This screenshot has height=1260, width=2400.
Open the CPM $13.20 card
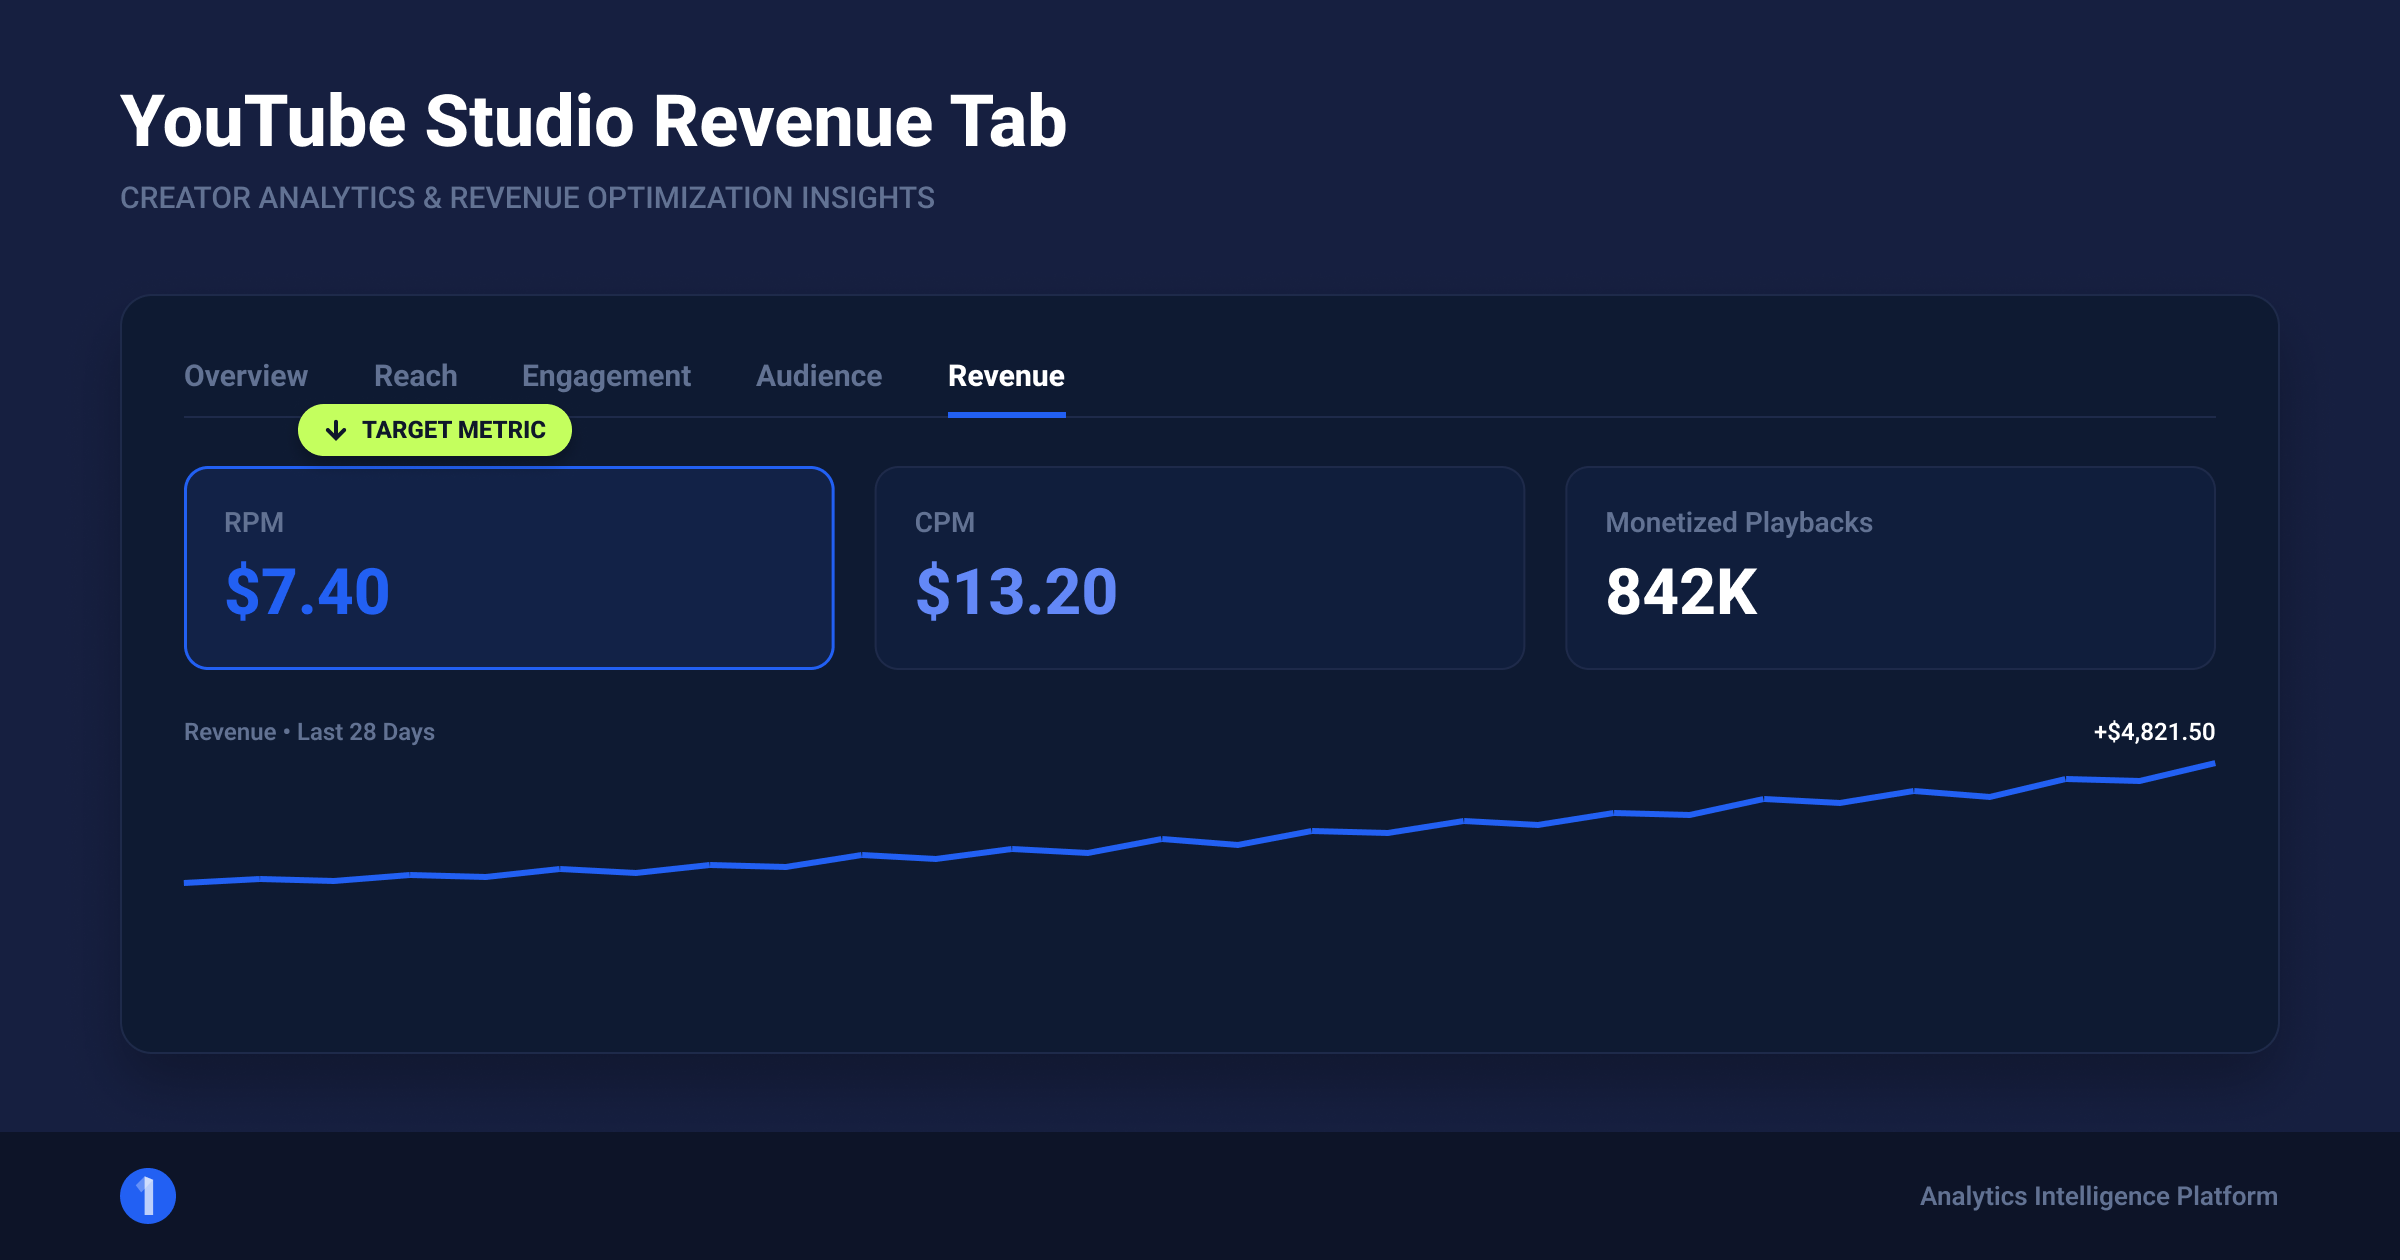point(1199,568)
